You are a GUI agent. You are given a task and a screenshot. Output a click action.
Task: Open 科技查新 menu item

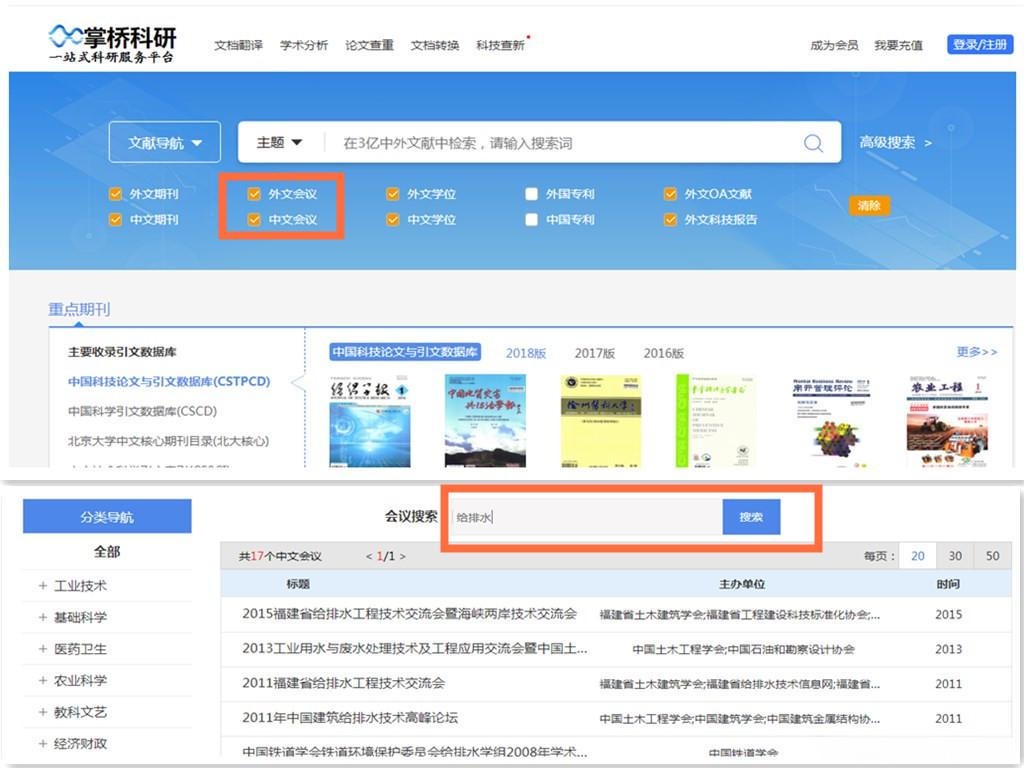coord(500,45)
